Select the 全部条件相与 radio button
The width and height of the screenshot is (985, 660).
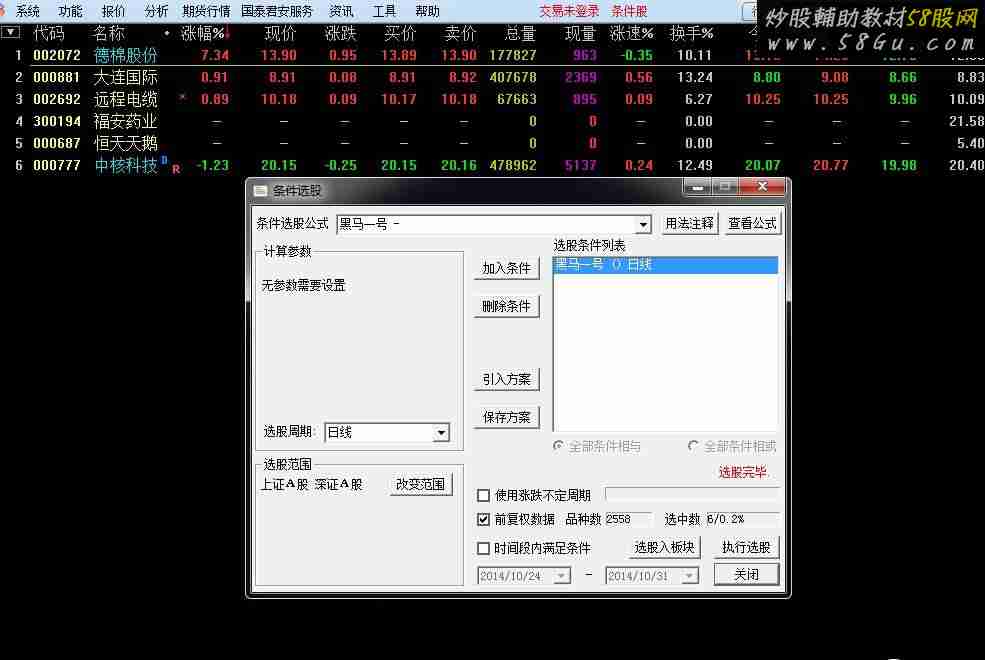(x=558, y=446)
